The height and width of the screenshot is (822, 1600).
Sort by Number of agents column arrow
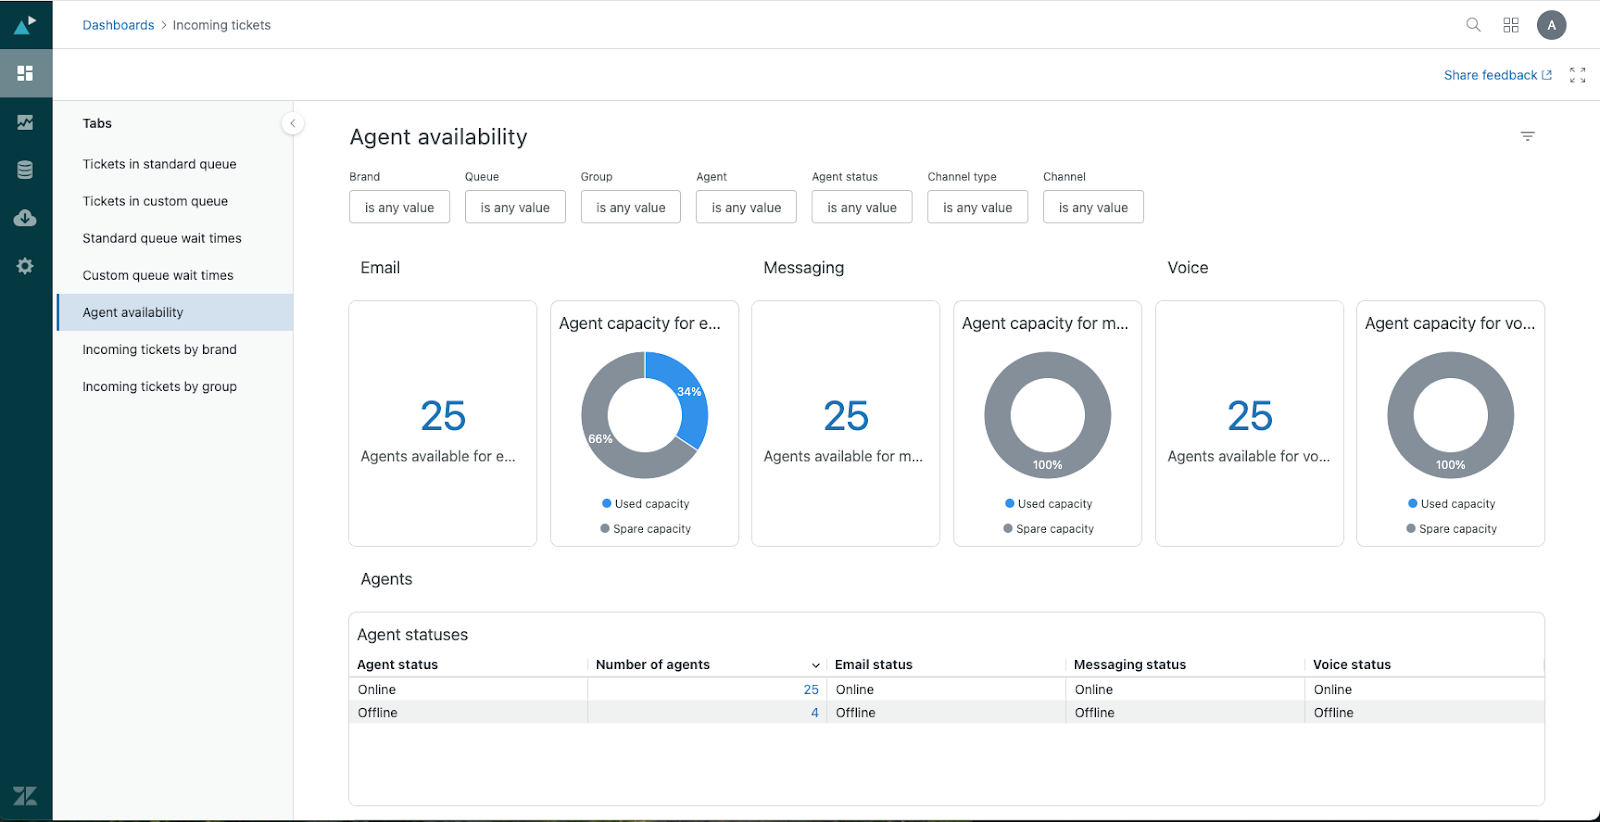pos(815,665)
